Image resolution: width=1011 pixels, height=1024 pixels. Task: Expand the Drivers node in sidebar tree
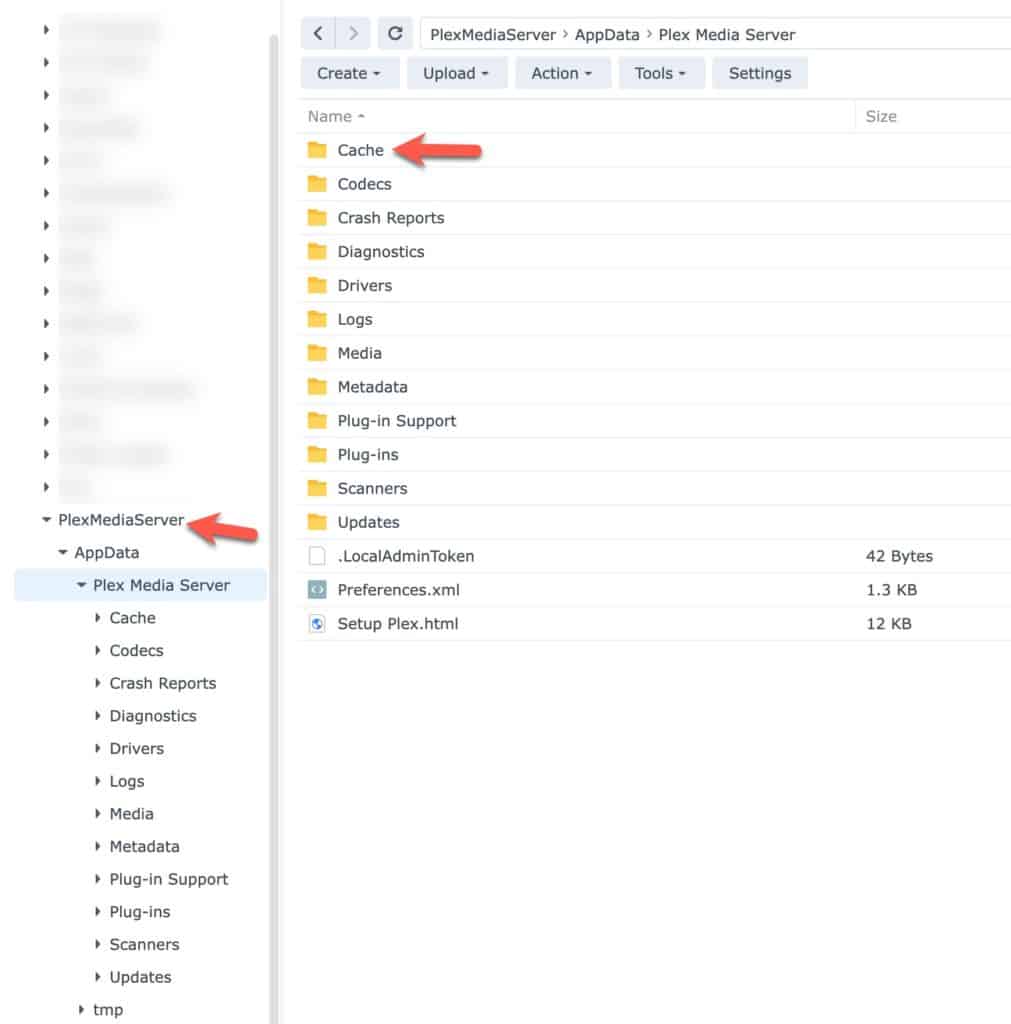coord(97,748)
